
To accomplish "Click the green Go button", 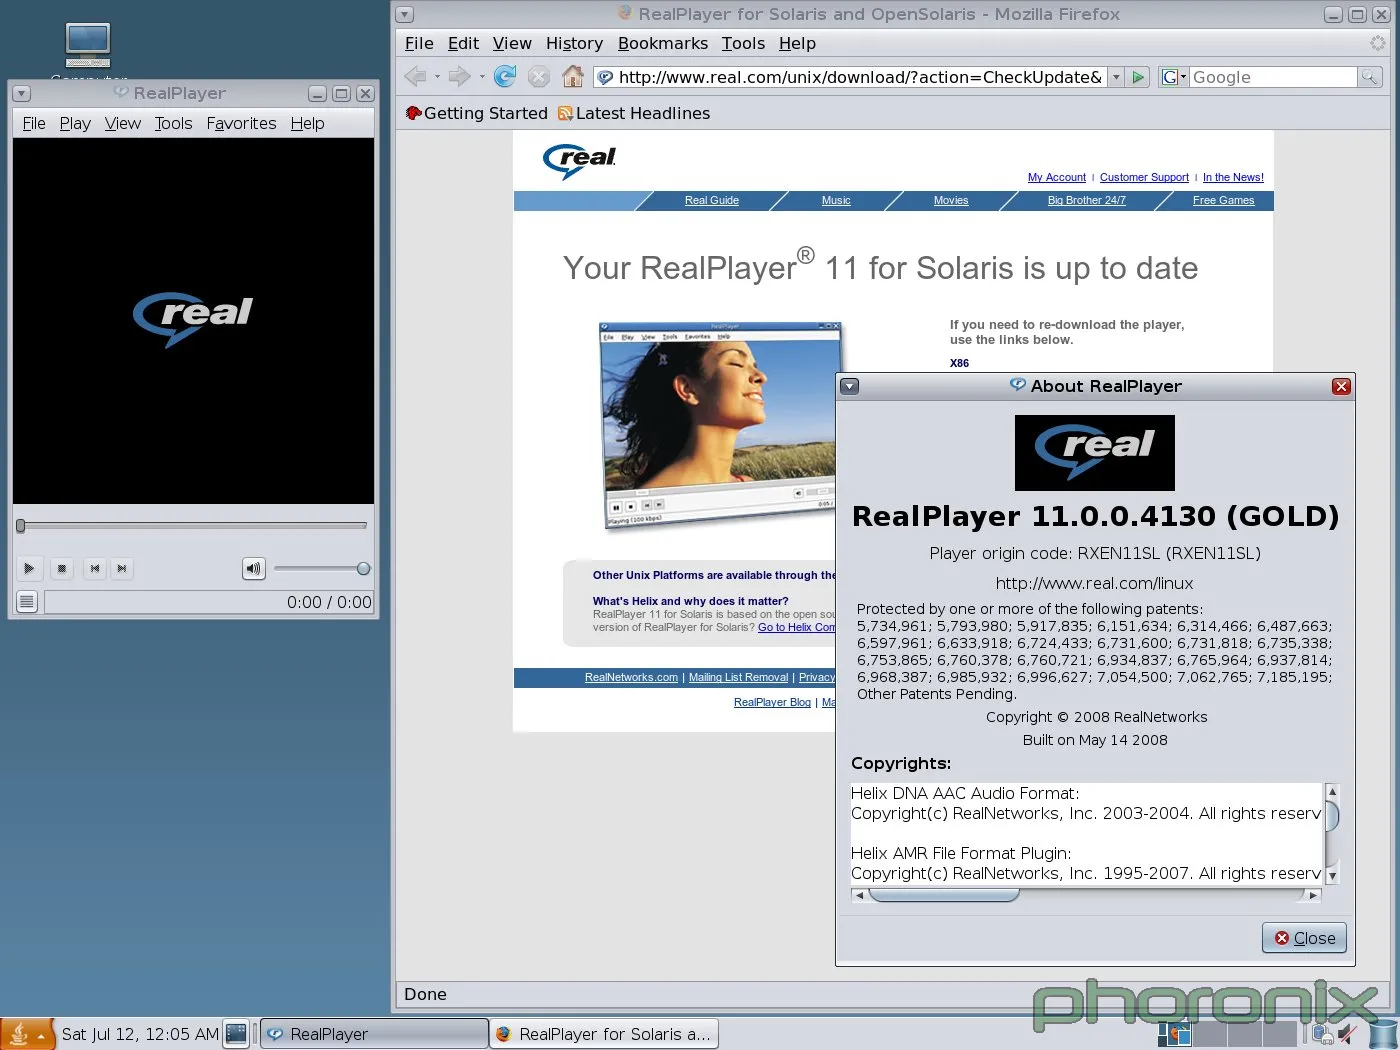I will click(1138, 77).
